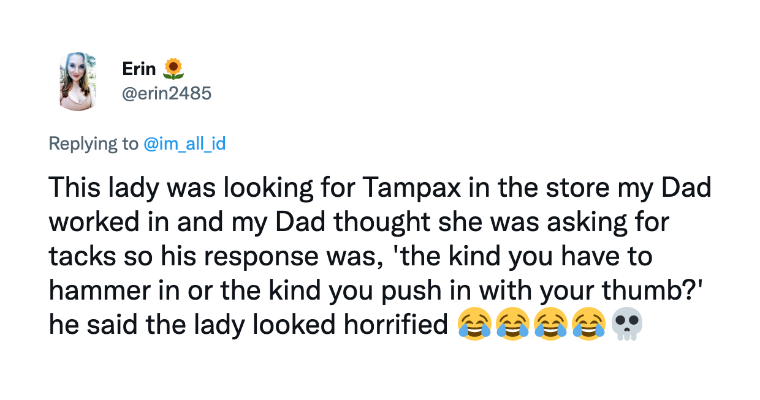Click the display name "Erin"
This screenshot has height=400, width=760.
click(x=139, y=69)
